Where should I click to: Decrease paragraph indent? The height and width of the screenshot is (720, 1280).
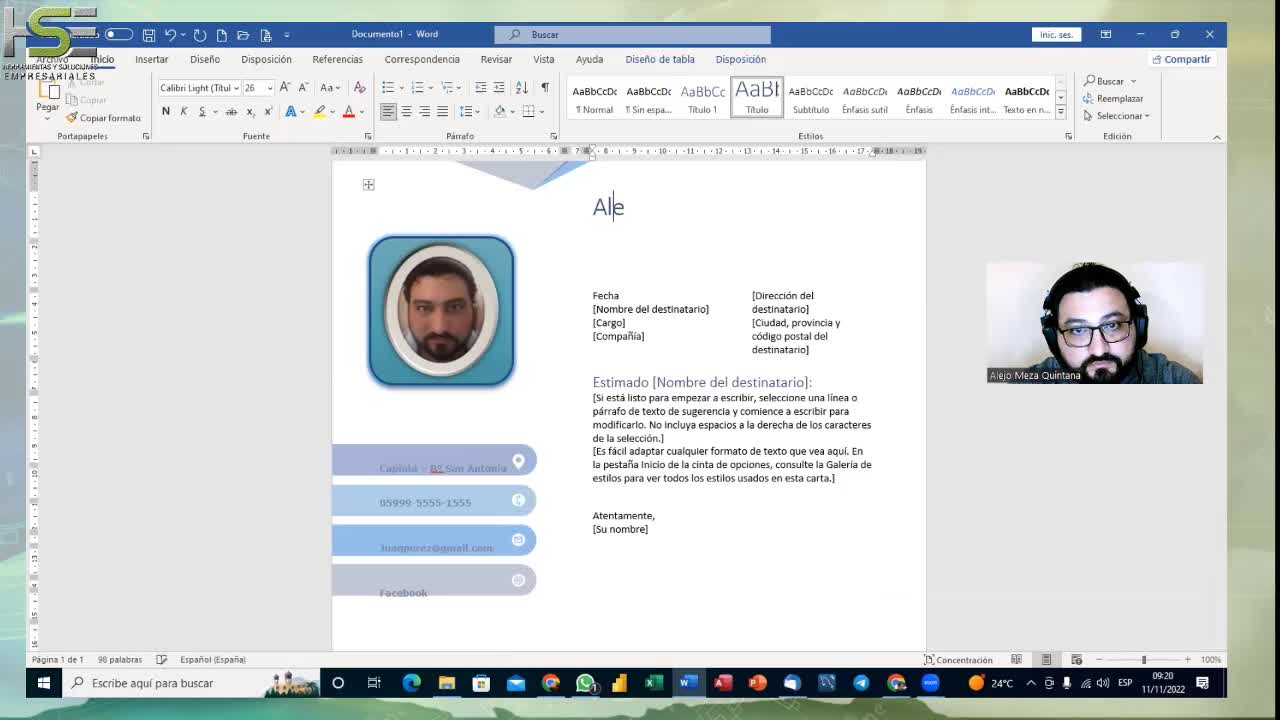coord(481,87)
